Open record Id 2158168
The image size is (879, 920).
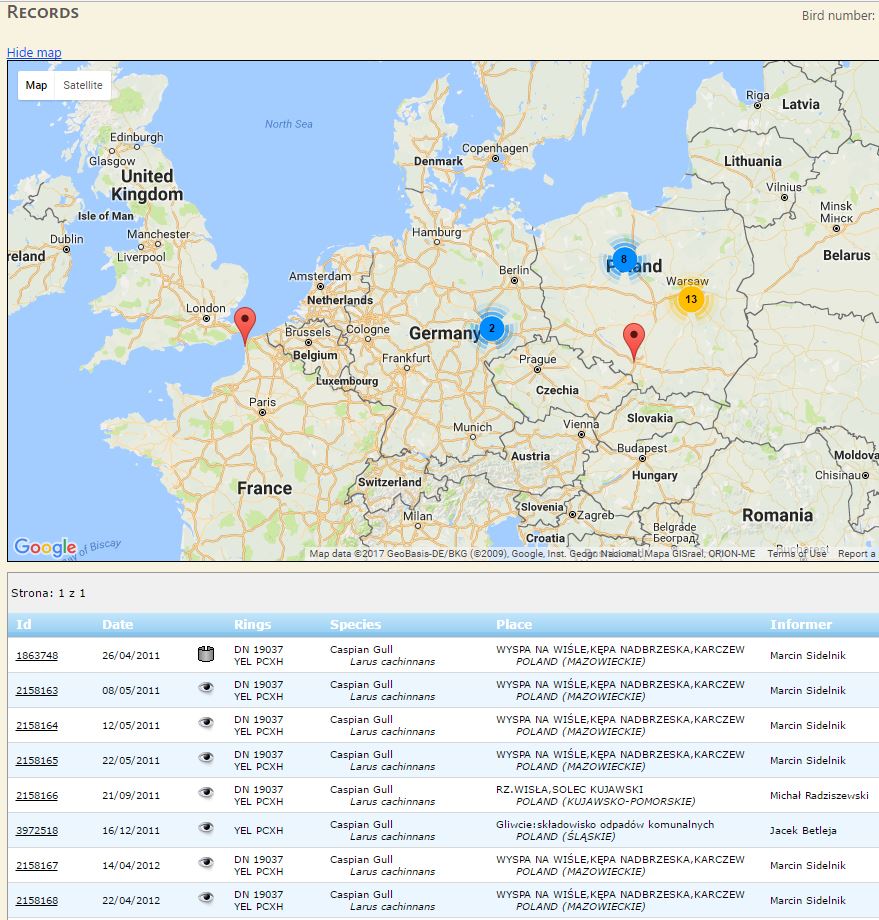37,901
